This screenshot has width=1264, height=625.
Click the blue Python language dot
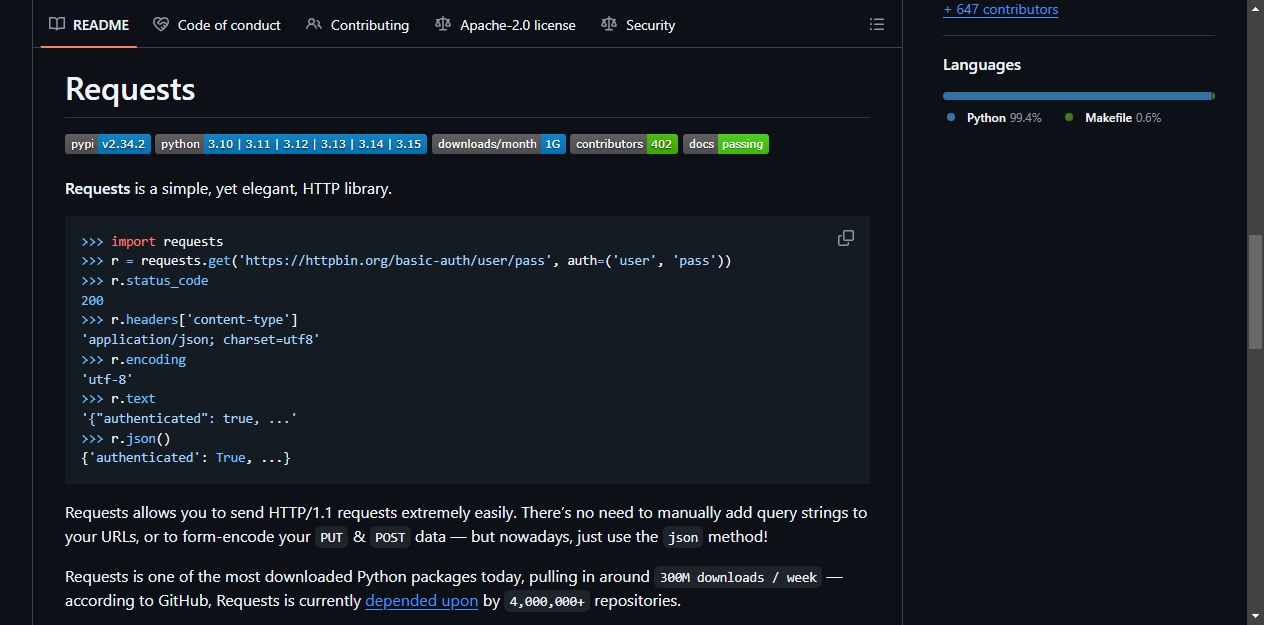point(951,117)
